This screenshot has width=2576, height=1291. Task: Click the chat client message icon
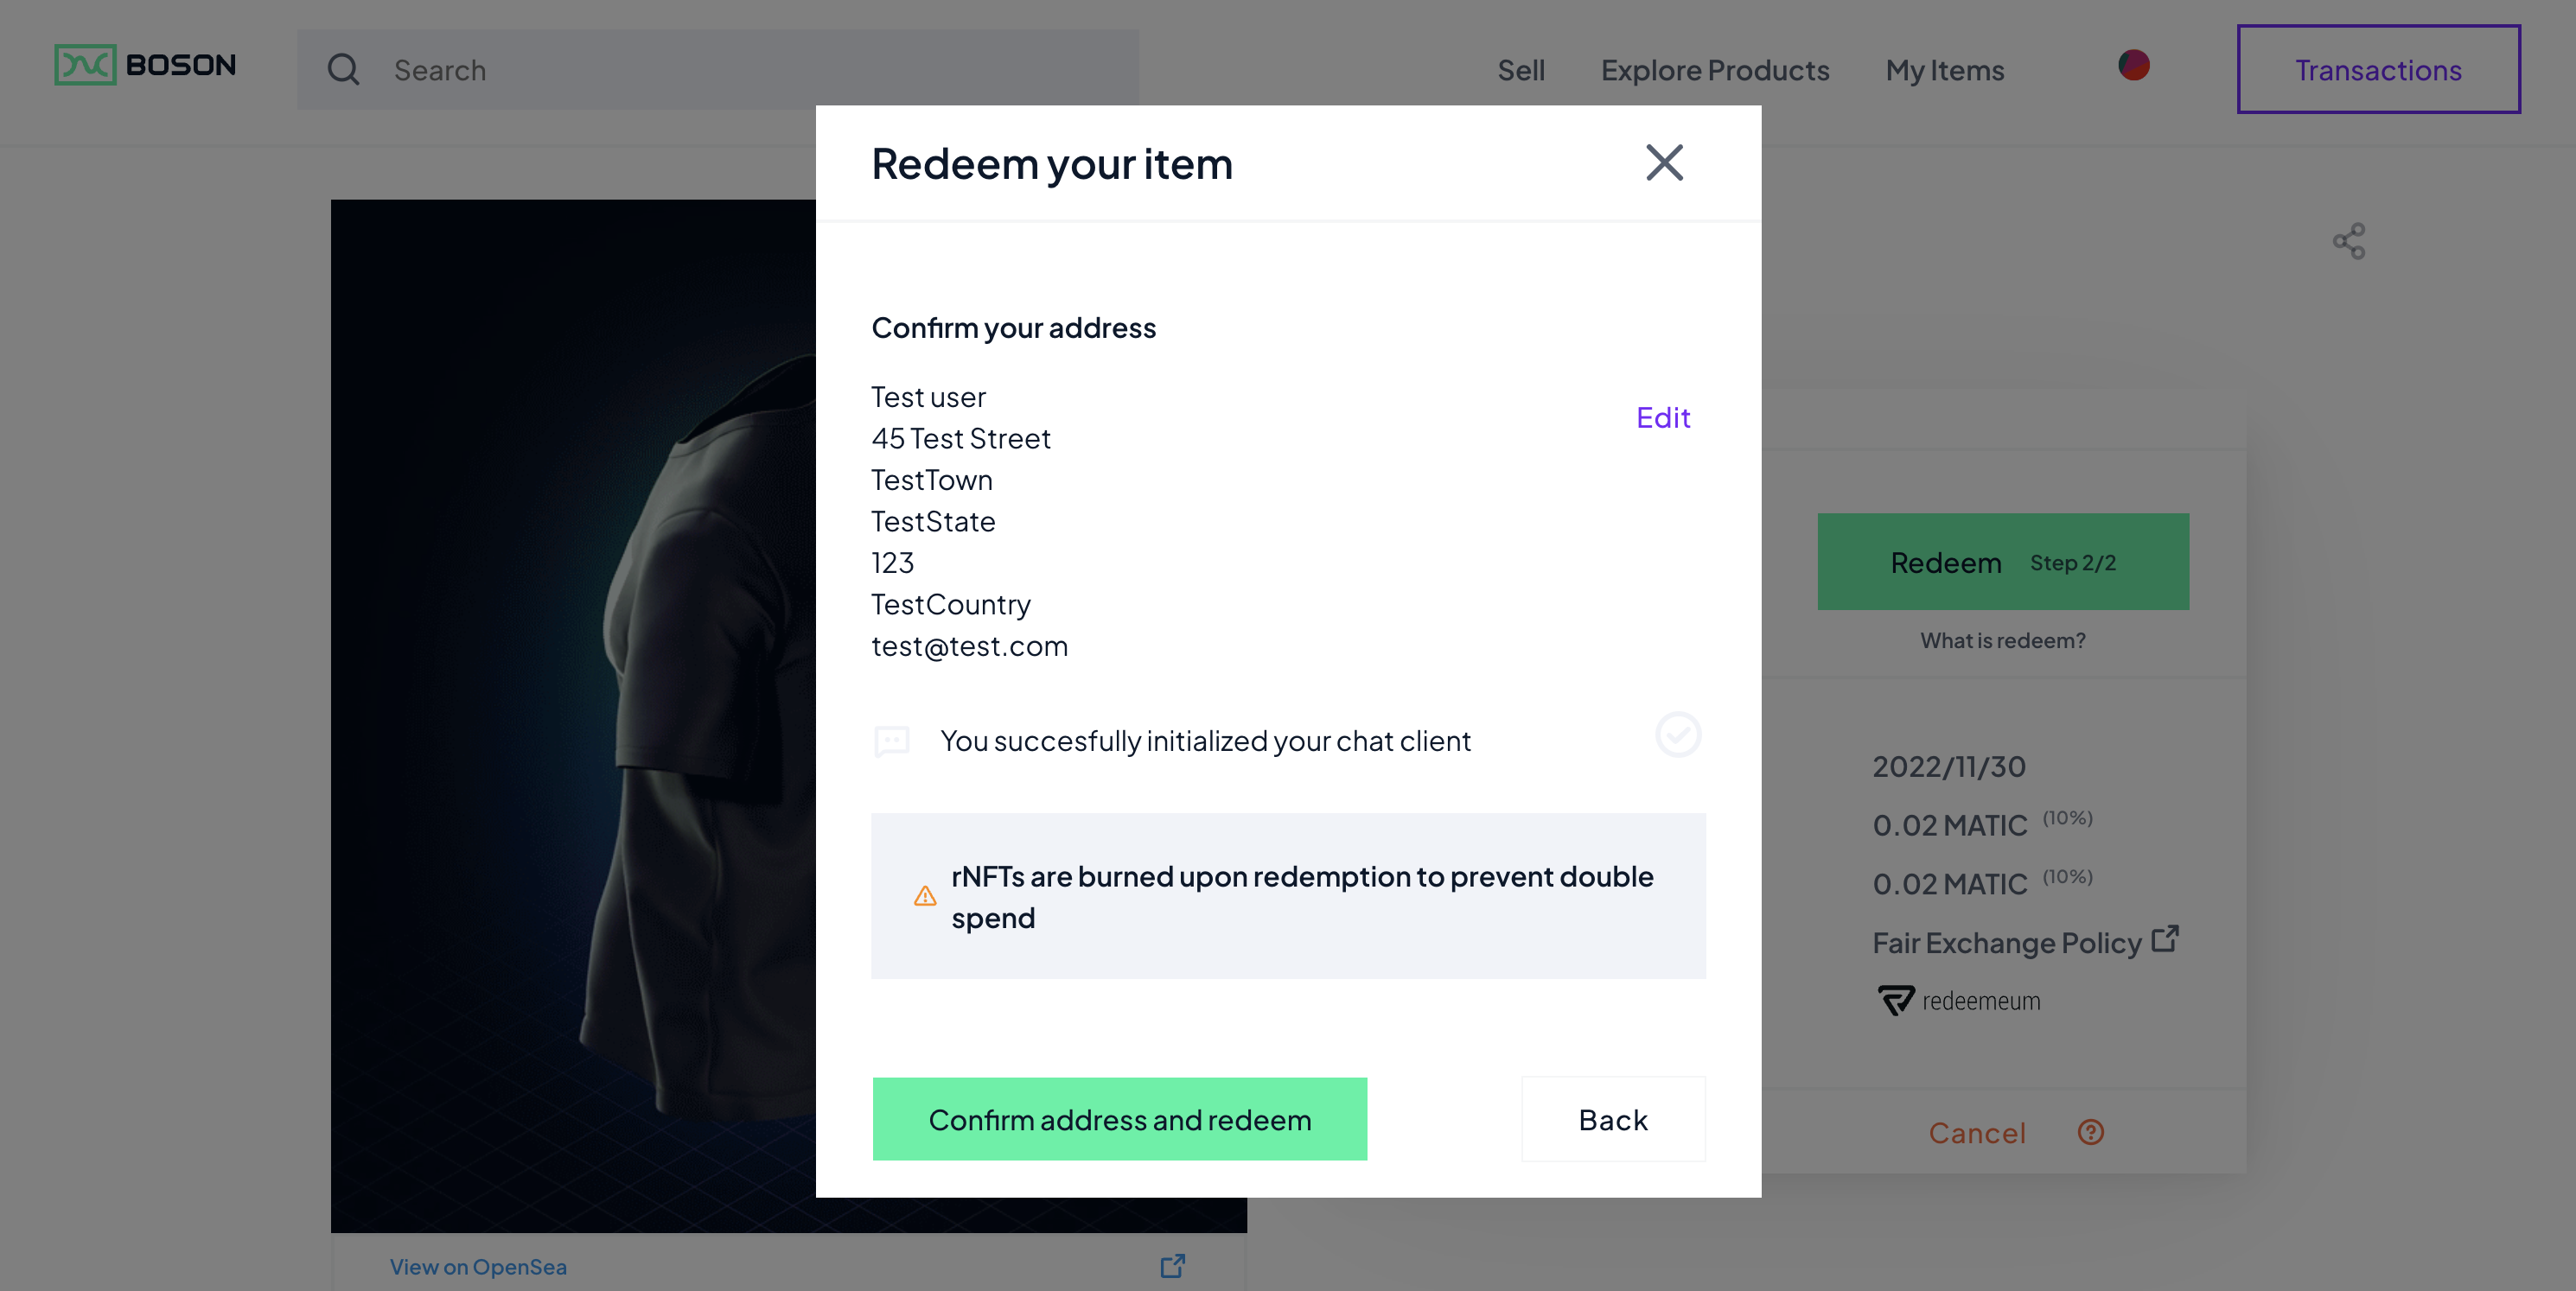pyautogui.click(x=891, y=741)
